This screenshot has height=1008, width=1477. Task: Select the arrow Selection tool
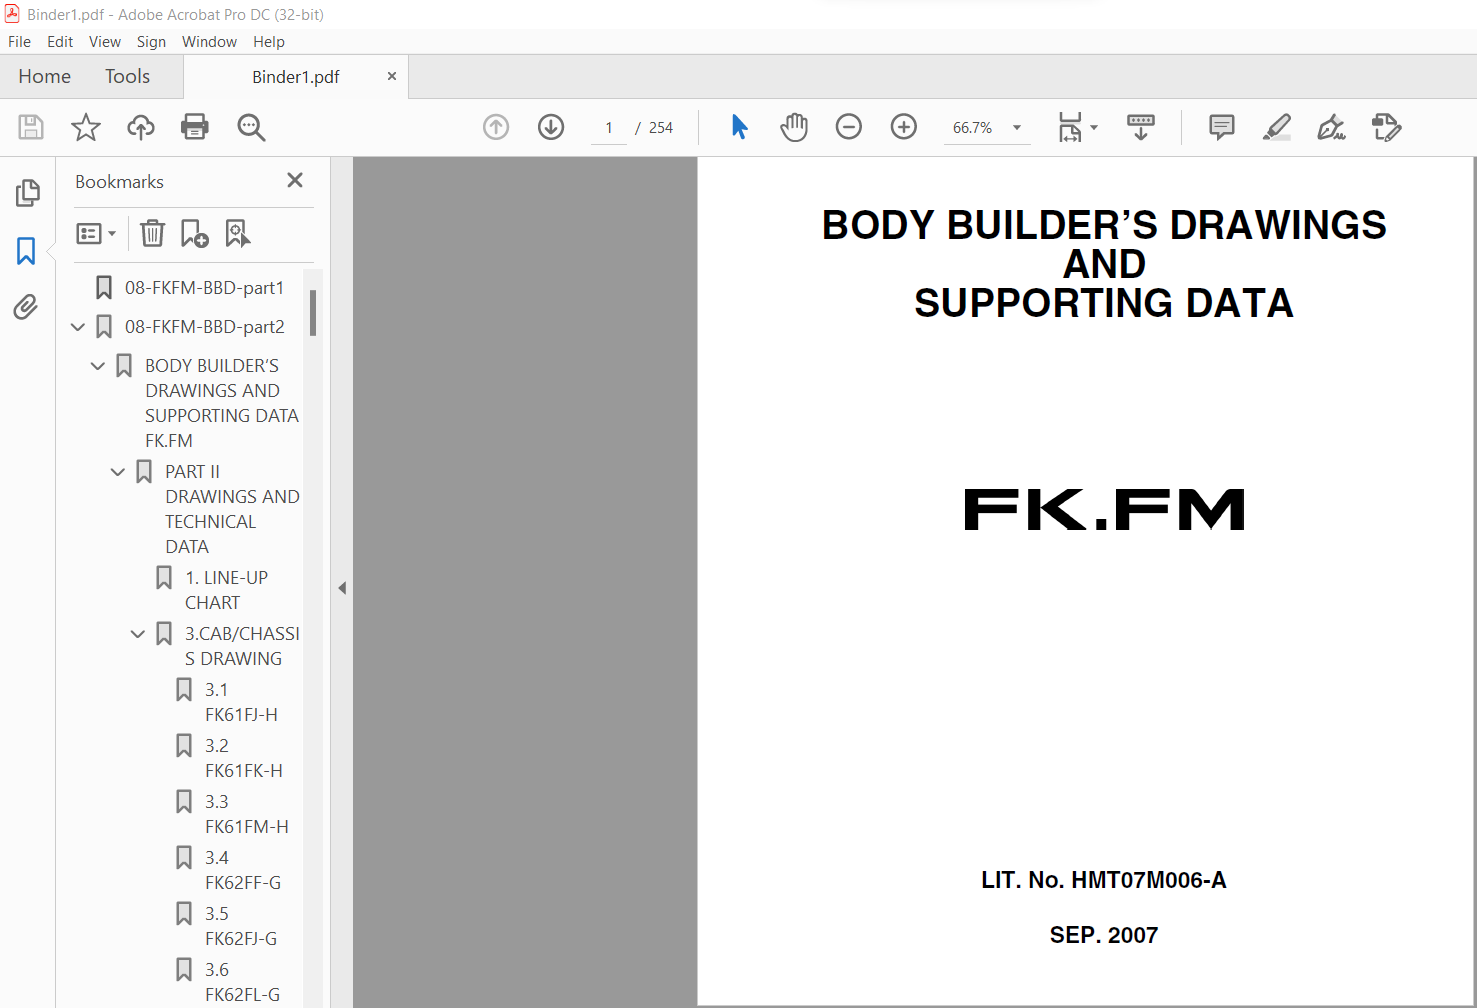tap(739, 127)
